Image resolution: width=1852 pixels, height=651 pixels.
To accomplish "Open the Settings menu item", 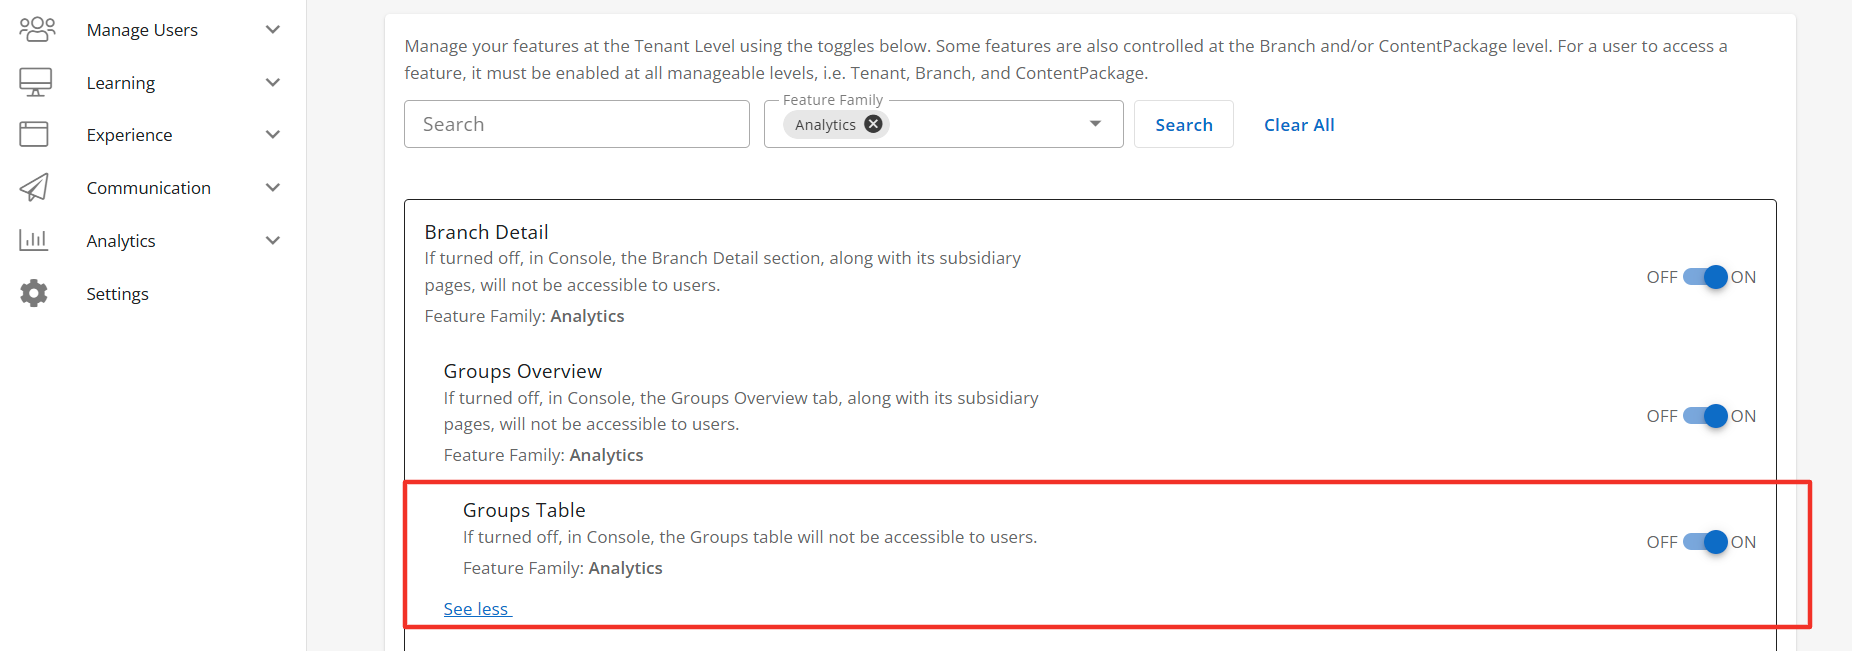I will tap(117, 294).
